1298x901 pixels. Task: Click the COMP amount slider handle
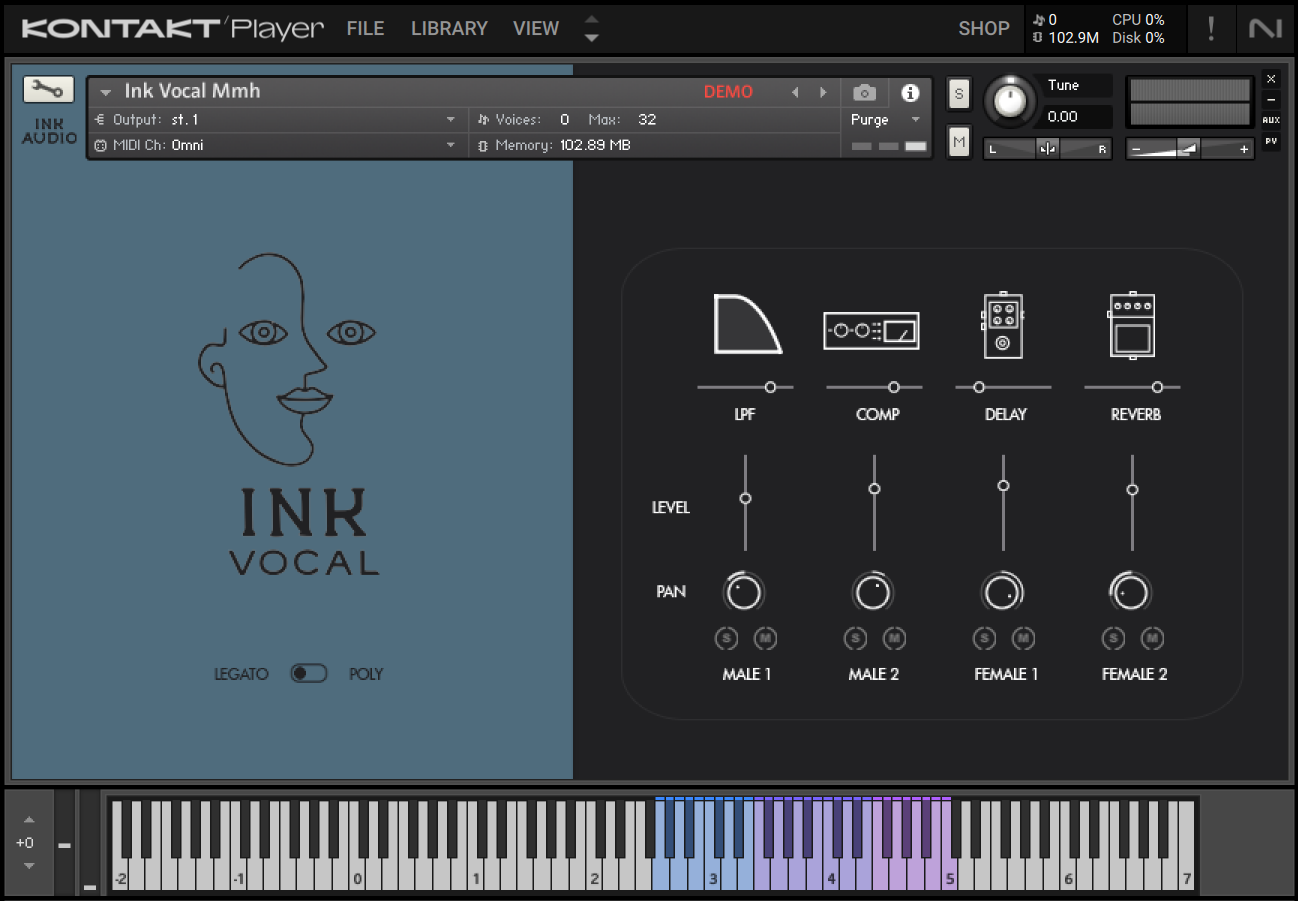(x=894, y=387)
